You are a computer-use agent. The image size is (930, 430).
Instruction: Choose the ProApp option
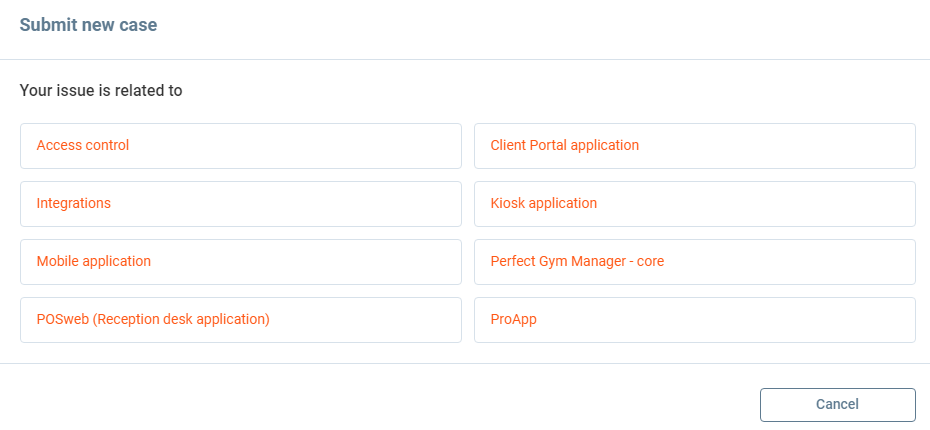(694, 320)
